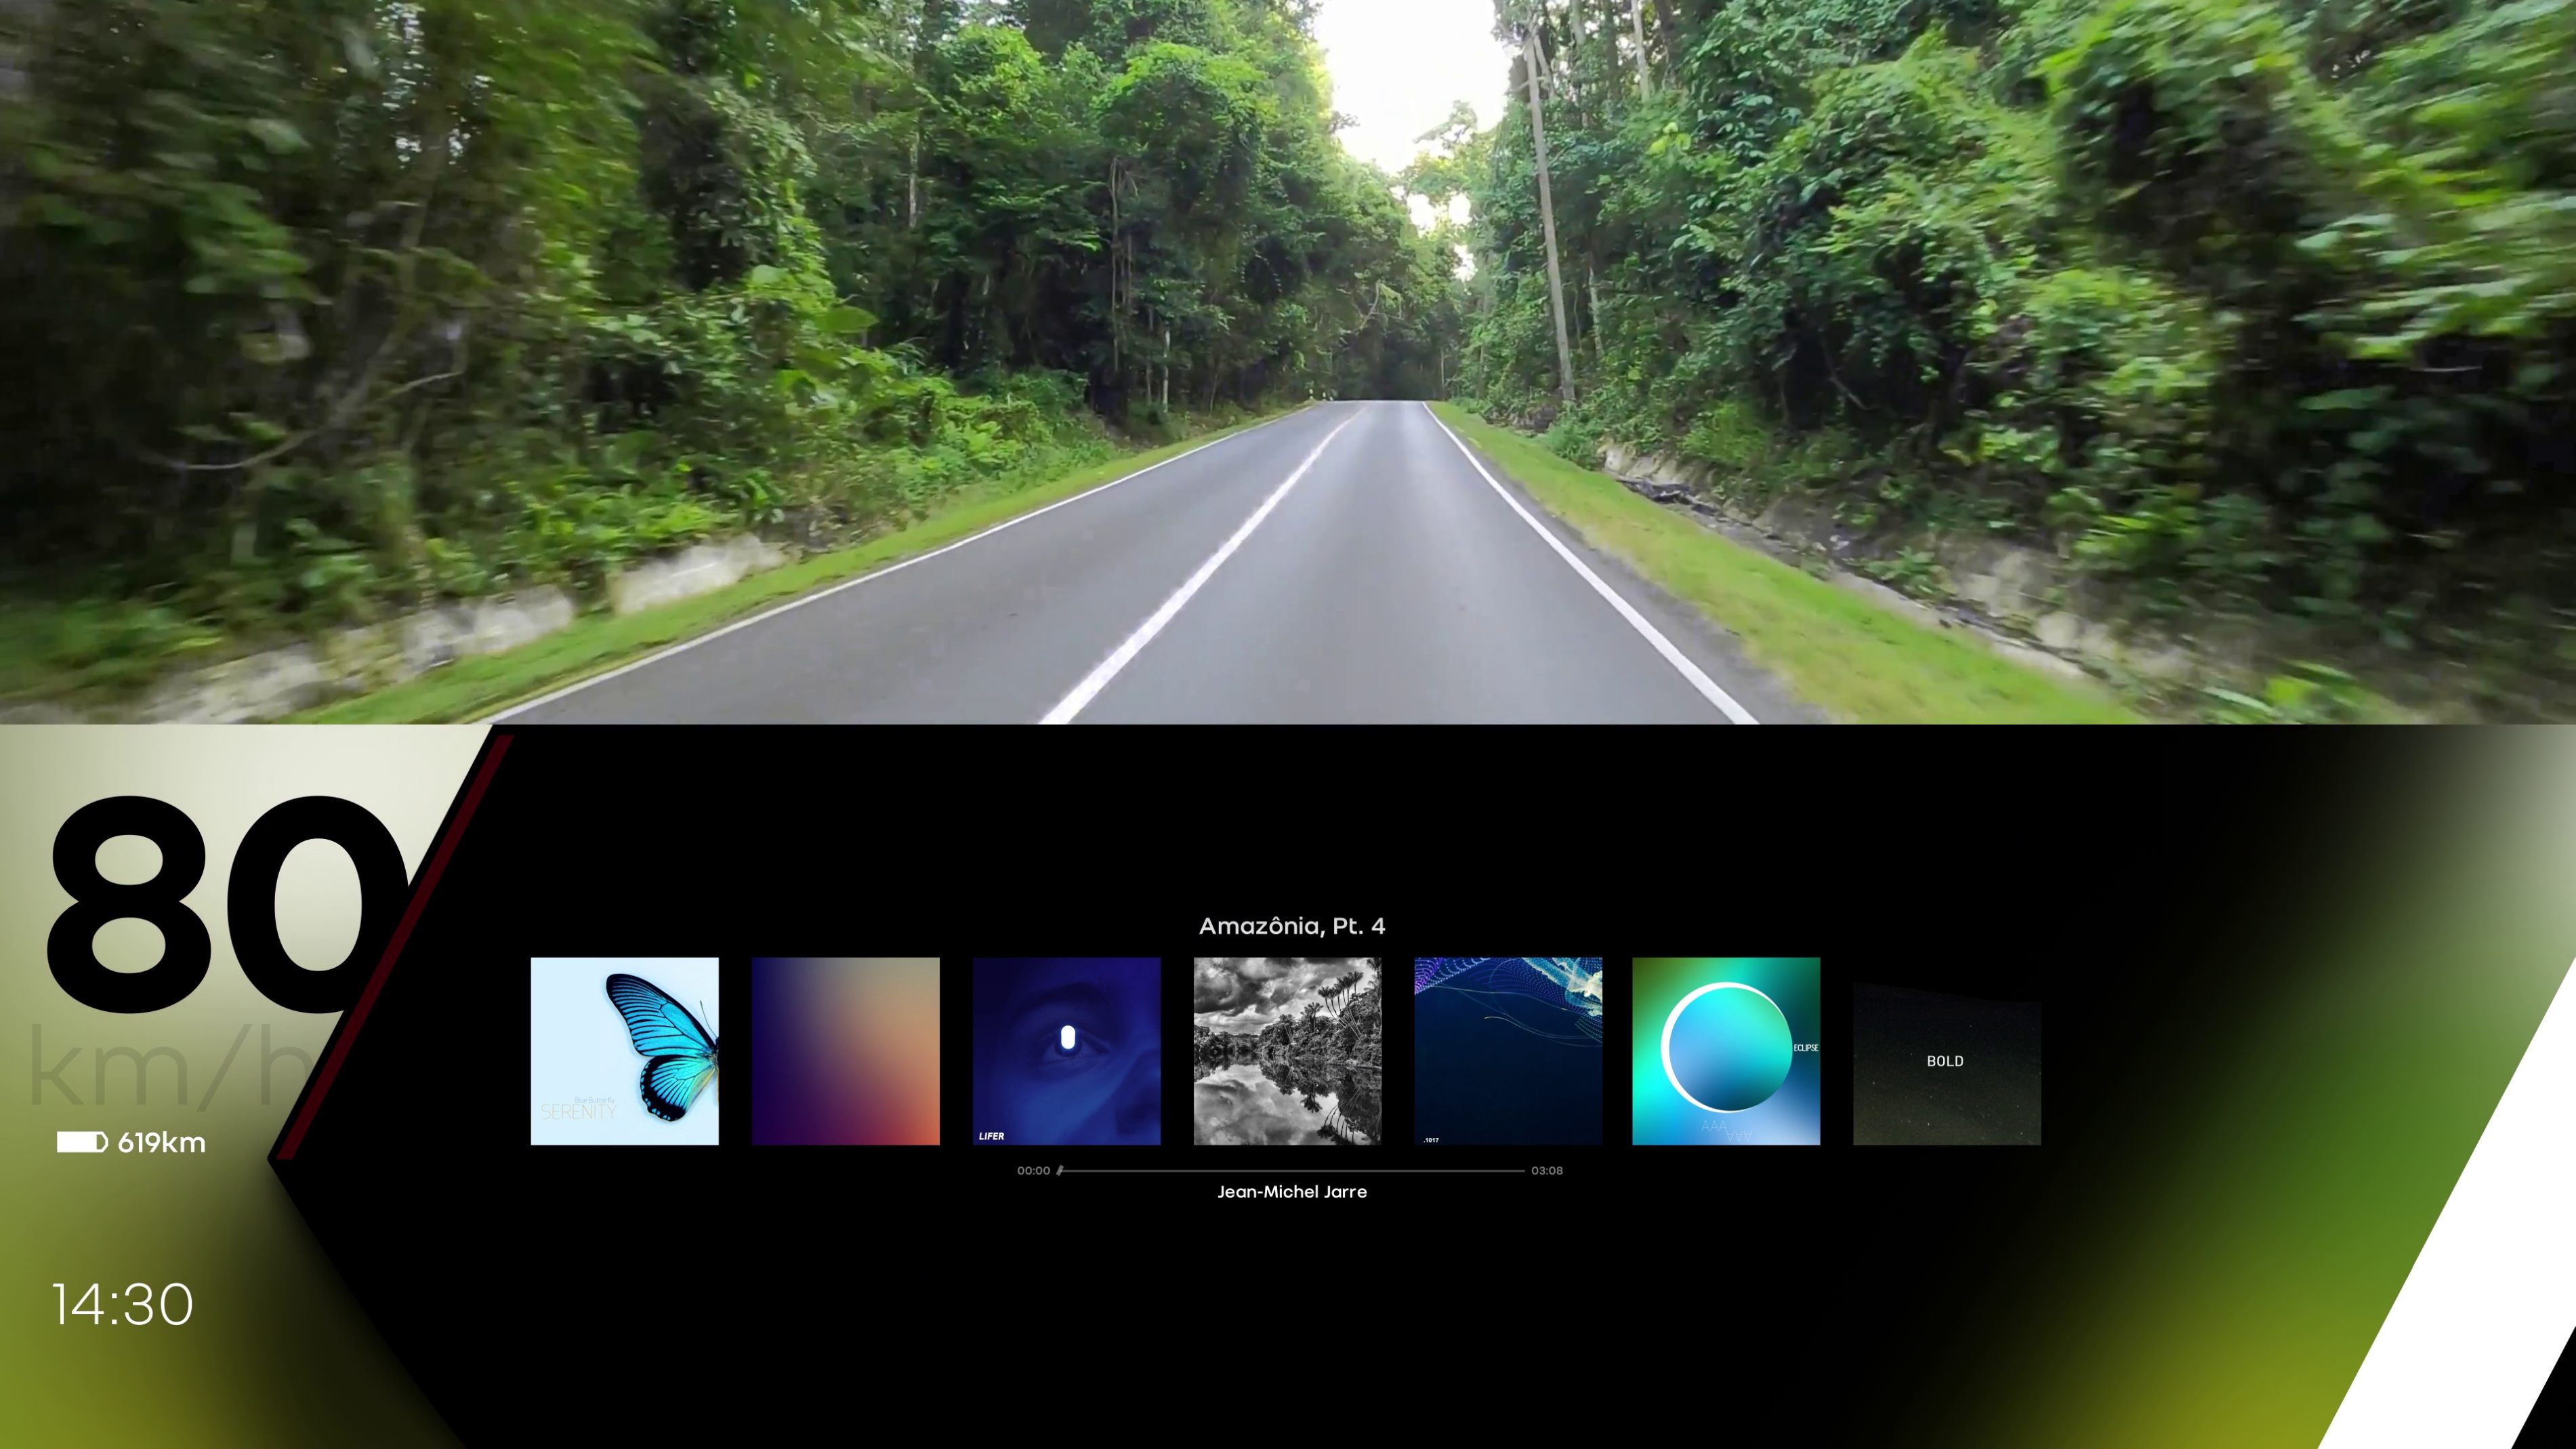Select the purple-orange gradient album cover
The width and height of the screenshot is (2576, 1449).
click(x=845, y=1050)
